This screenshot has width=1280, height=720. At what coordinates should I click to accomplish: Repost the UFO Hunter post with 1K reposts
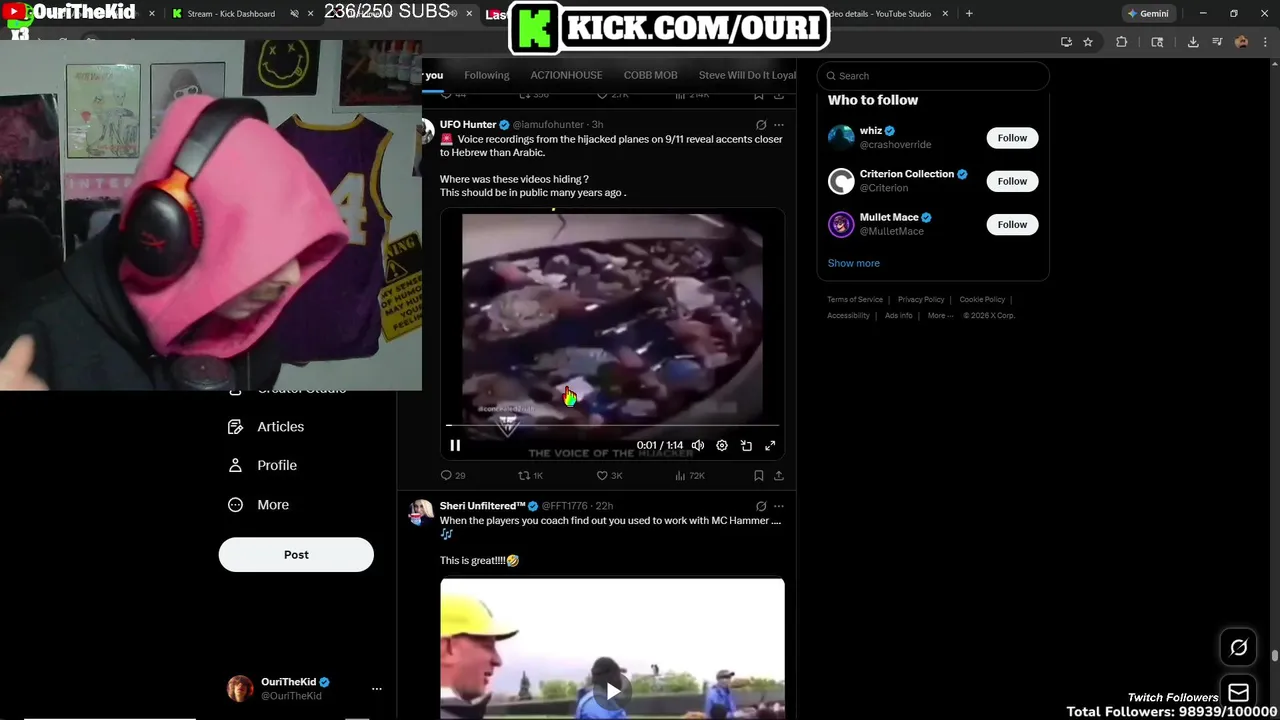click(x=530, y=476)
